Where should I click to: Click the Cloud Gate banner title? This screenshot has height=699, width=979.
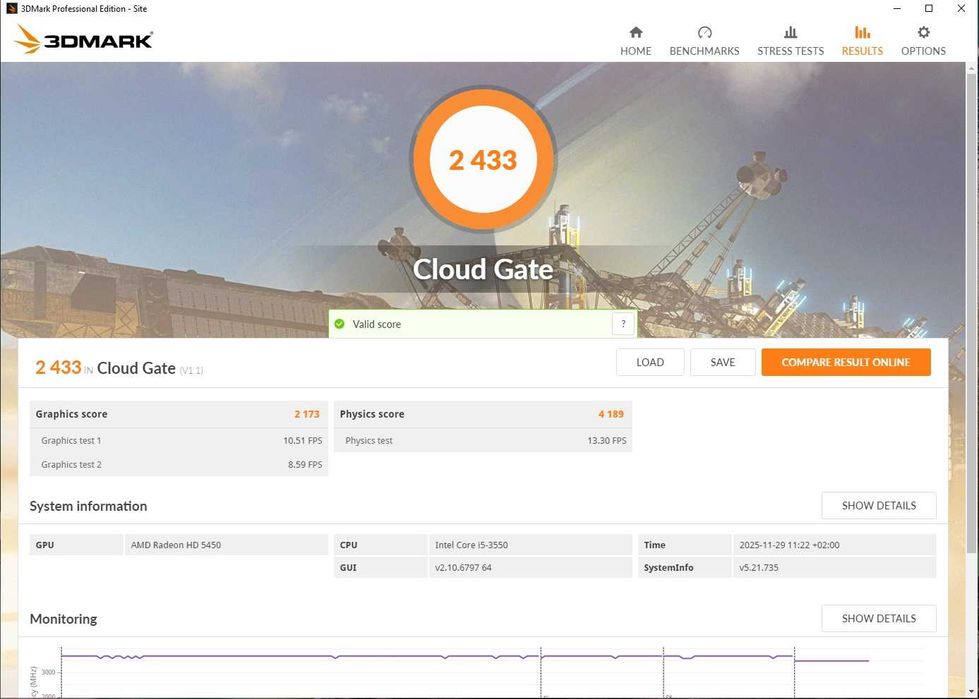pyautogui.click(x=483, y=269)
